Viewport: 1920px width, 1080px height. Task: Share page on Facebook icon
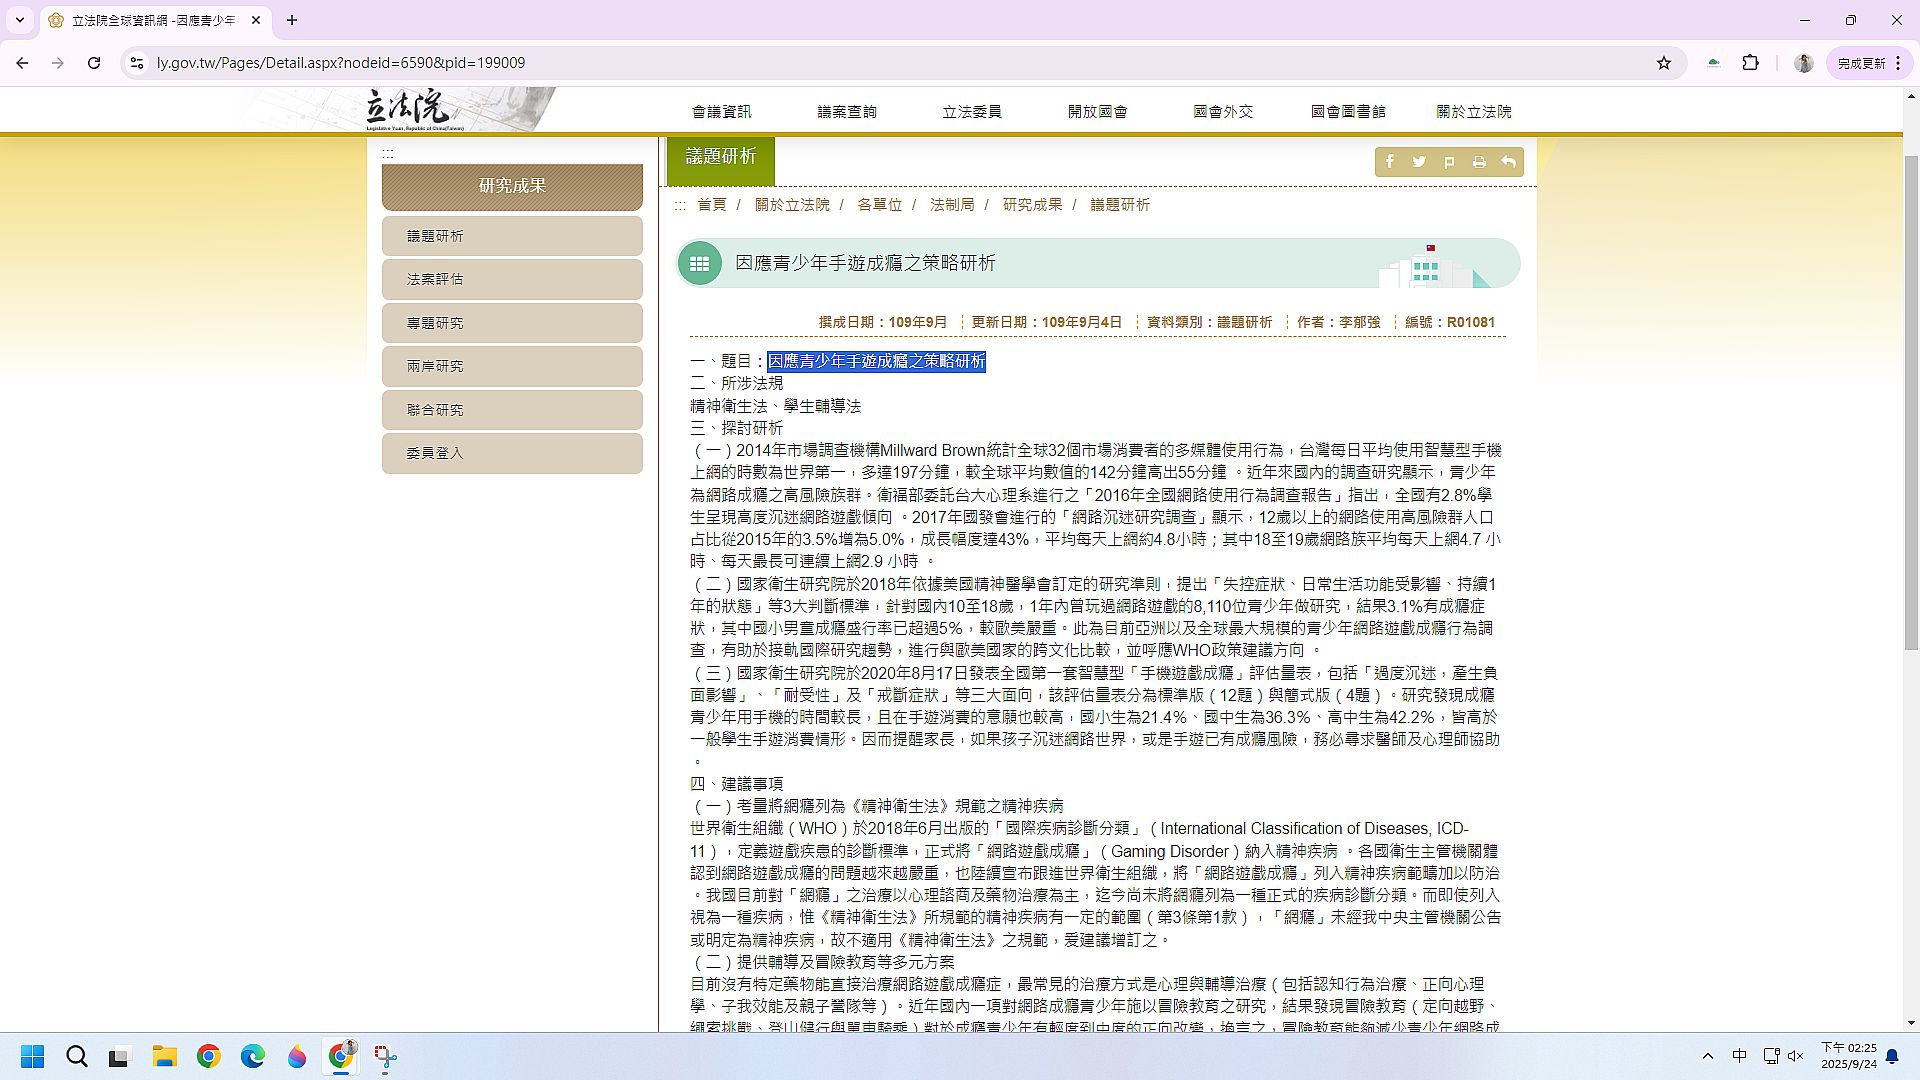1390,162
